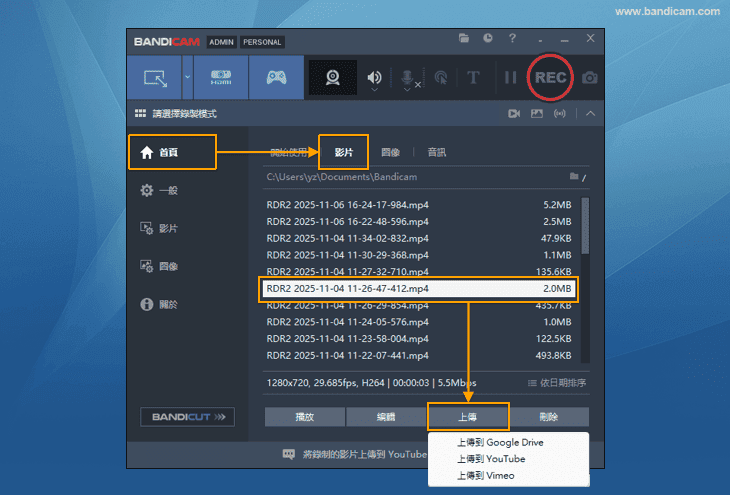The image size is (730, 495).
Task: Enable mouse cursor effects icon
Action: (x=441, y=78)
